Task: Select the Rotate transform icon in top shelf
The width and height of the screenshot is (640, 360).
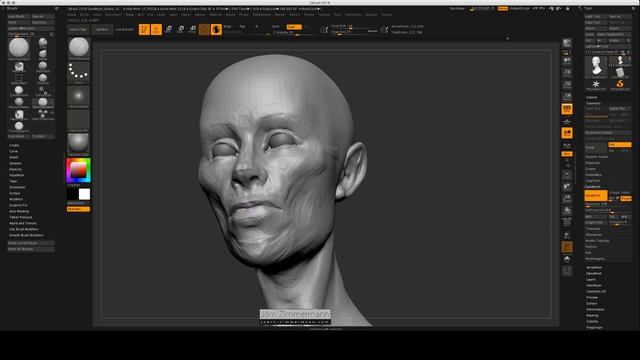Action: (x=192, y=29)
